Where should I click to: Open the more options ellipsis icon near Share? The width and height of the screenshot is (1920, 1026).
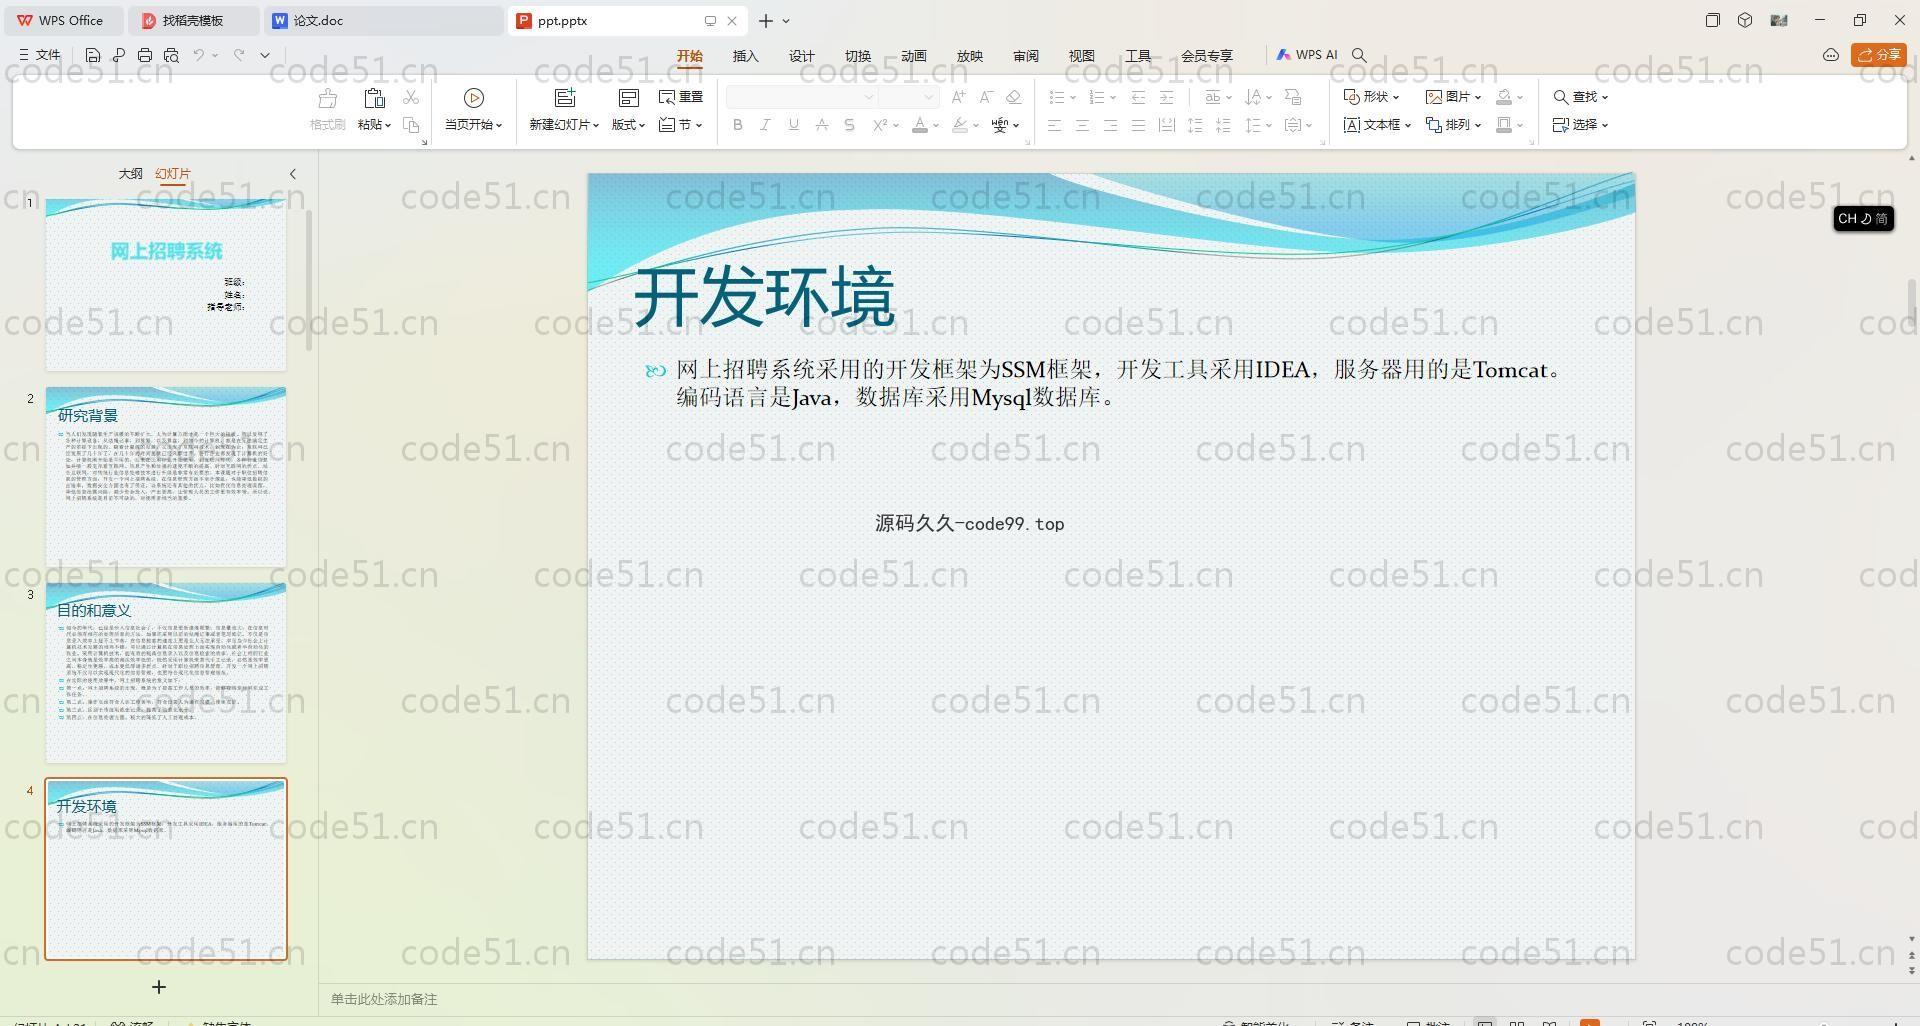[1831, 55]
